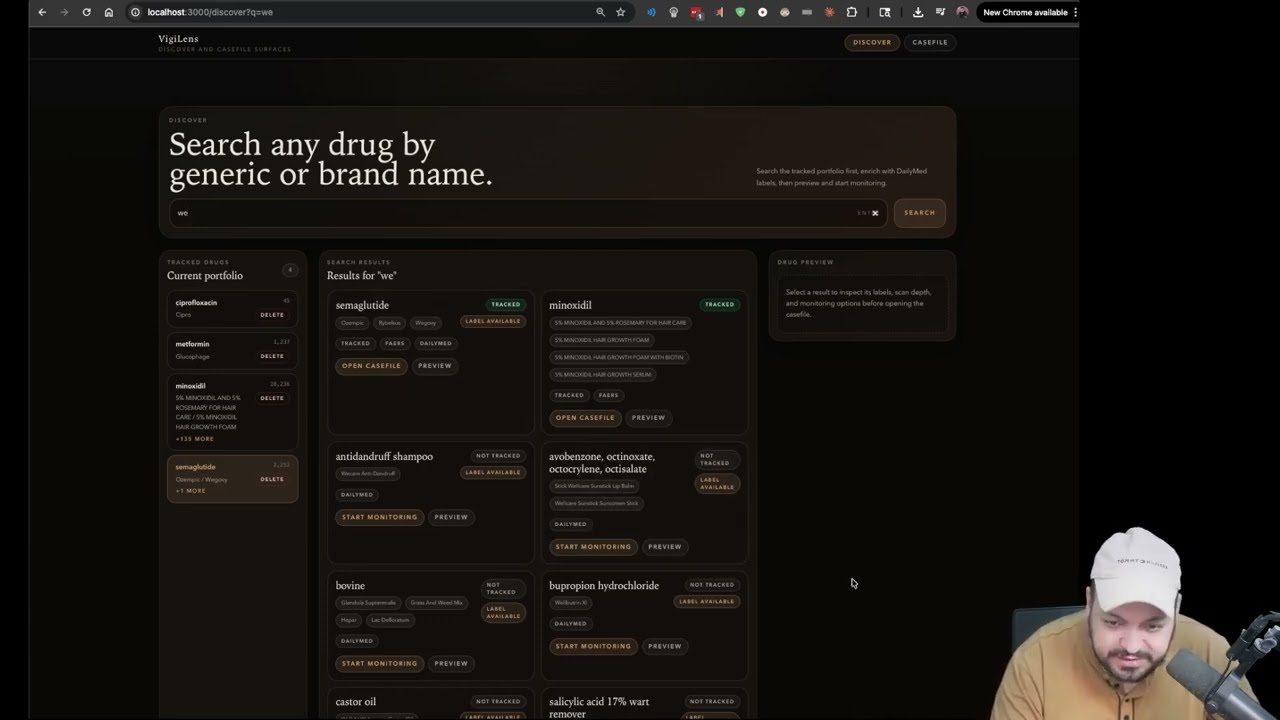The height and width of the screenshot is (720, 1280).
Task: Delete semaglutide from the portfolio
Action: [272, 479]
